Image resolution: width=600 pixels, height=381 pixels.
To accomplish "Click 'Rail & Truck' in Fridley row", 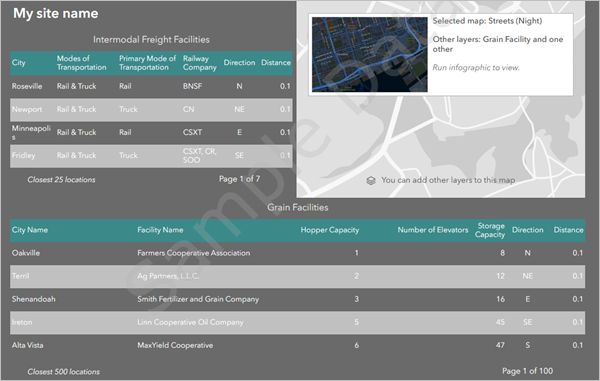I will (x=77, y=156).
